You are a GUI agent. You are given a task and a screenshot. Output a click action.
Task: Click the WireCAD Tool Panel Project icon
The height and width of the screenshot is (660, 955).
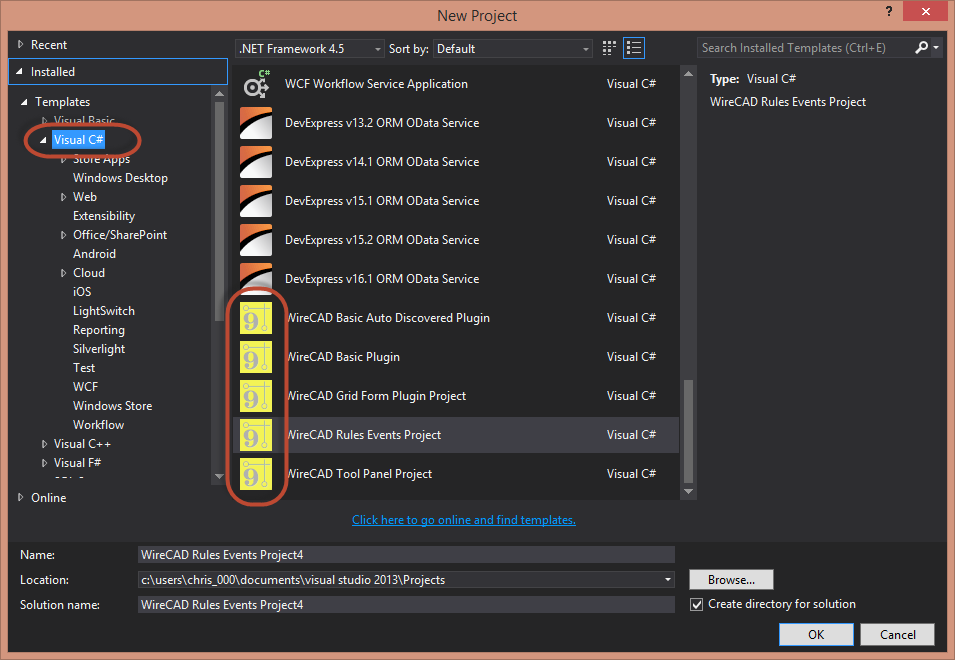click(256, 474)
